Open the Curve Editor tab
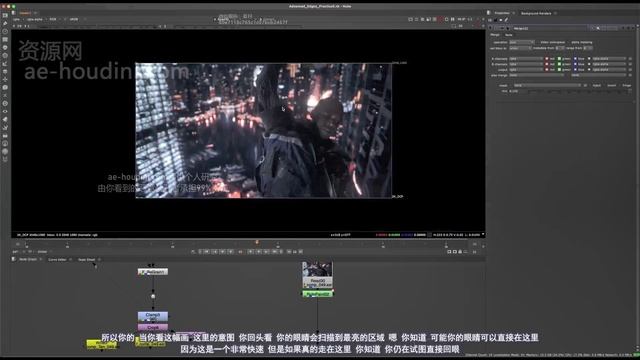Viewport: 640px width, 360px height. [x=57, y=259]
